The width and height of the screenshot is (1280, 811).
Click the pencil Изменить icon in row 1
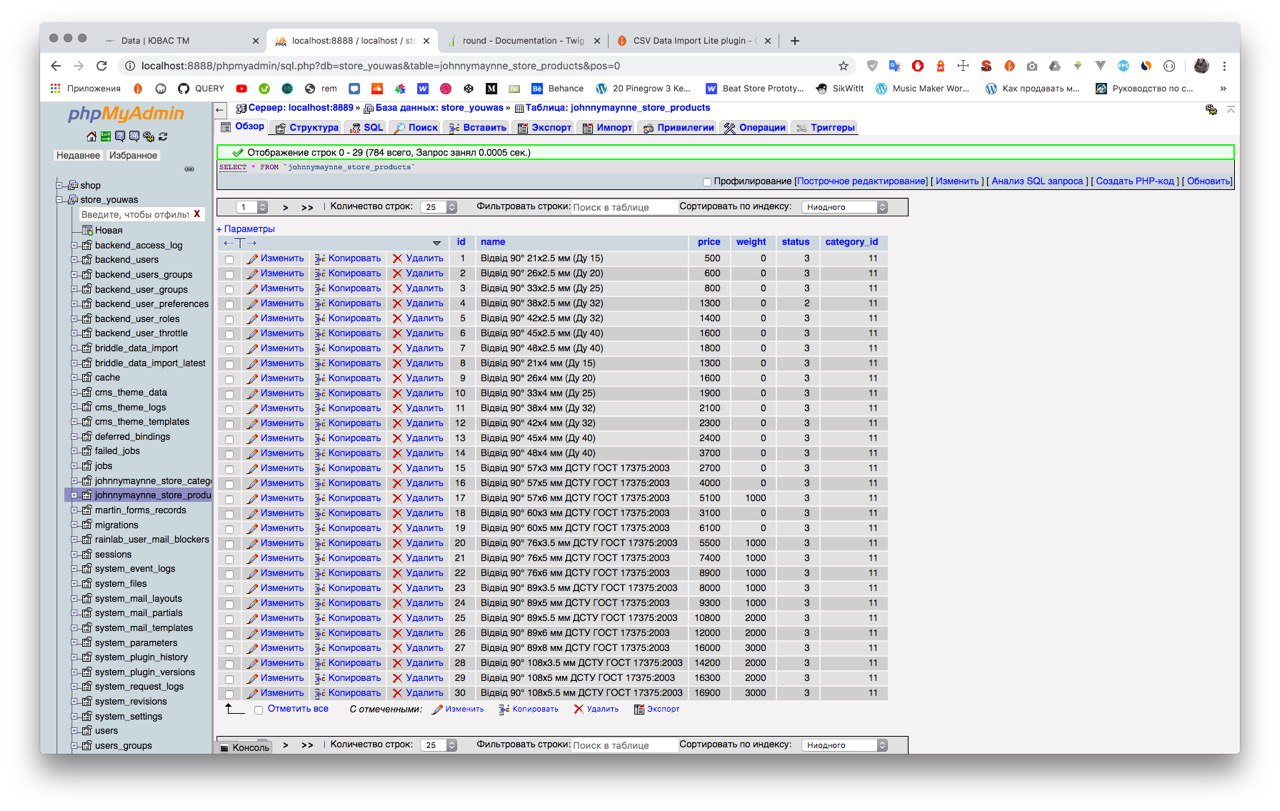(253, 258)
